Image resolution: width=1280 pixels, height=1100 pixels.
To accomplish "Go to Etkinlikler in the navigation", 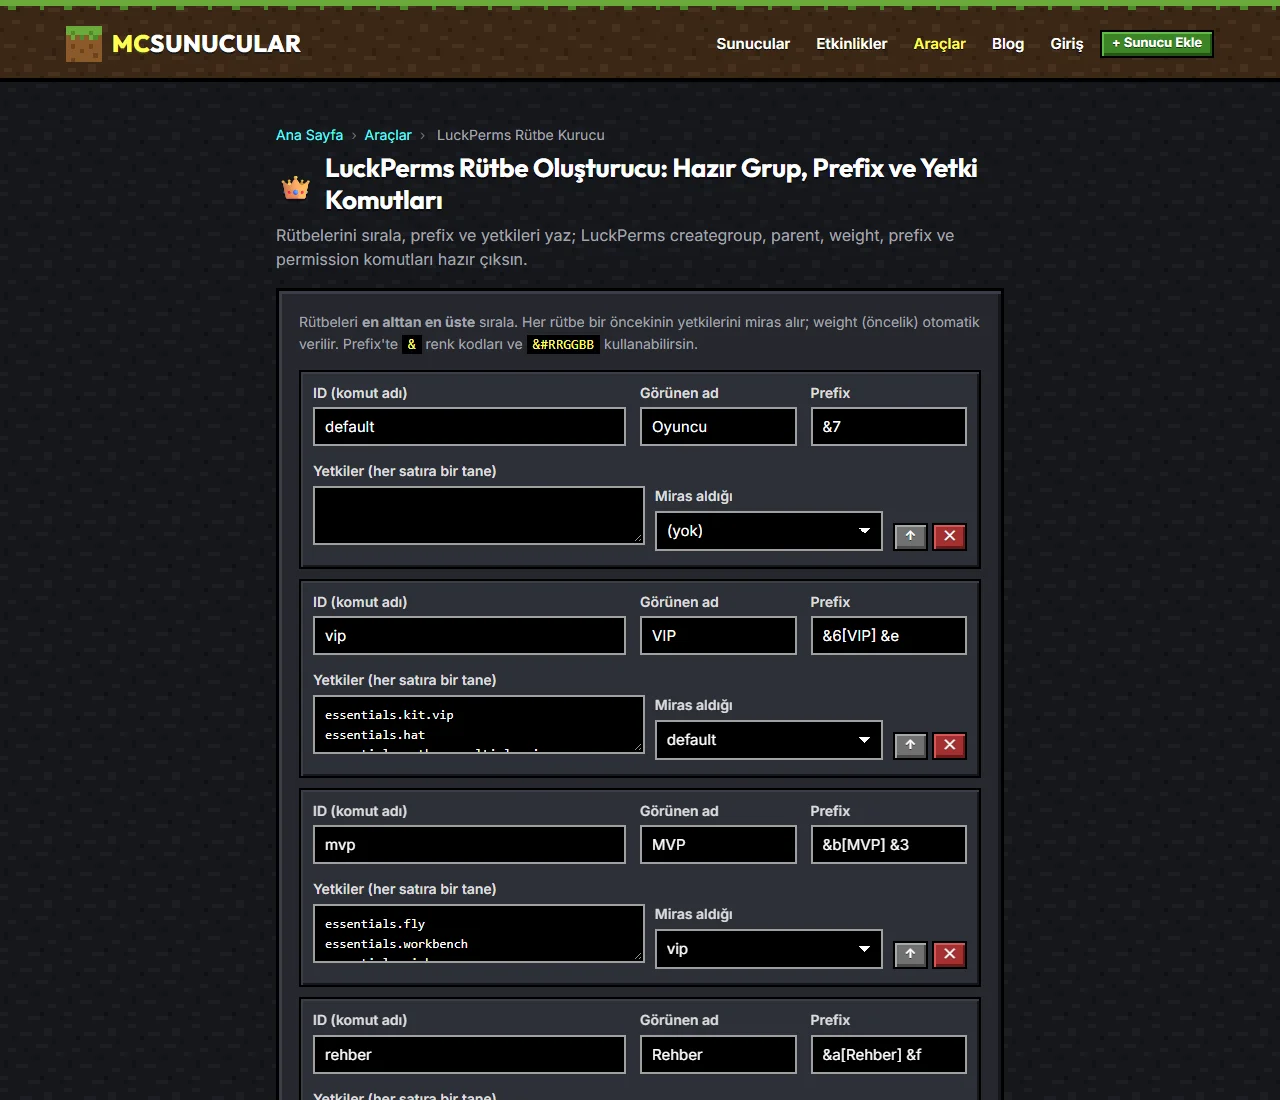I will pyautogui.click(x=852, y=44).
